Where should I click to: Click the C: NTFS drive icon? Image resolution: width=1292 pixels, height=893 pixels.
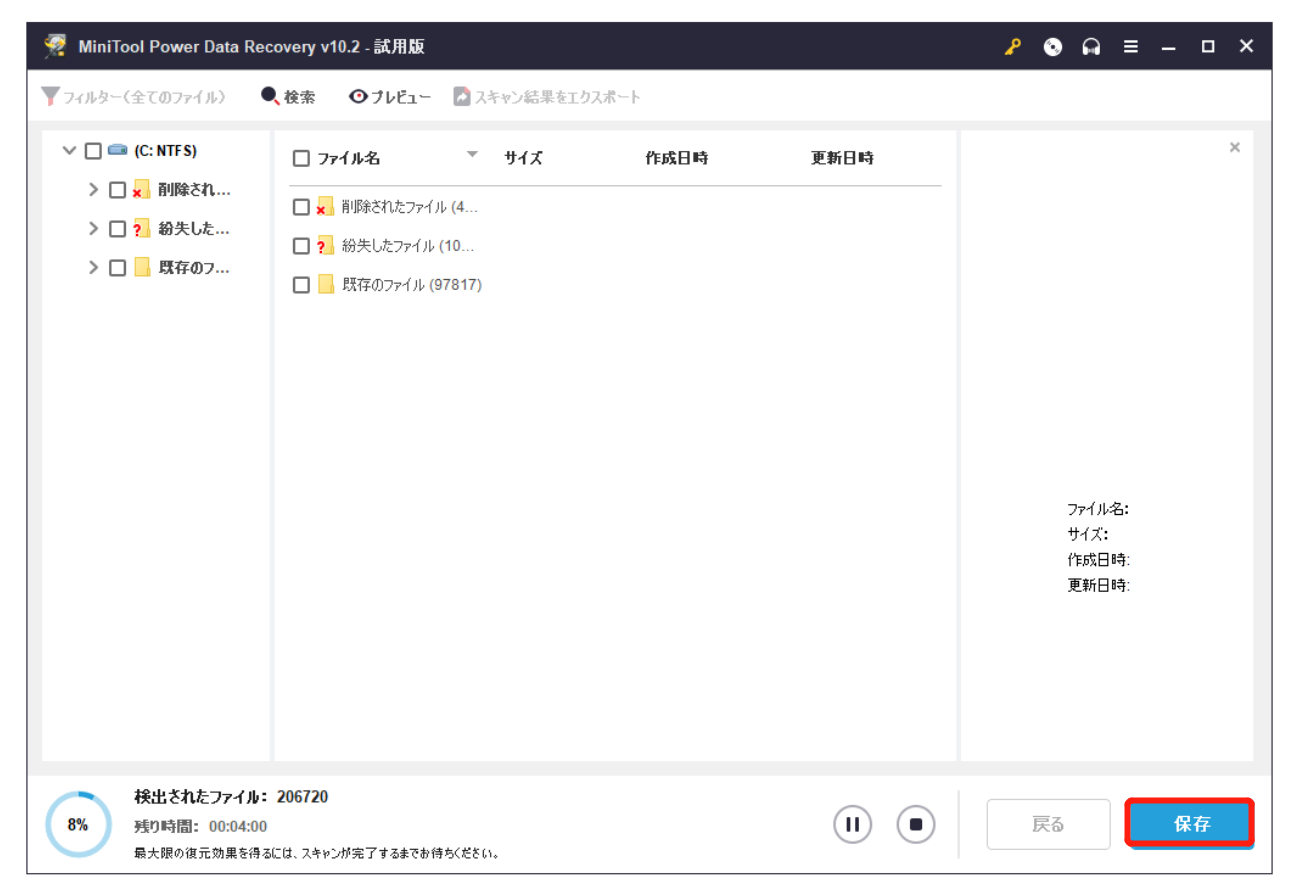(118, 150)
